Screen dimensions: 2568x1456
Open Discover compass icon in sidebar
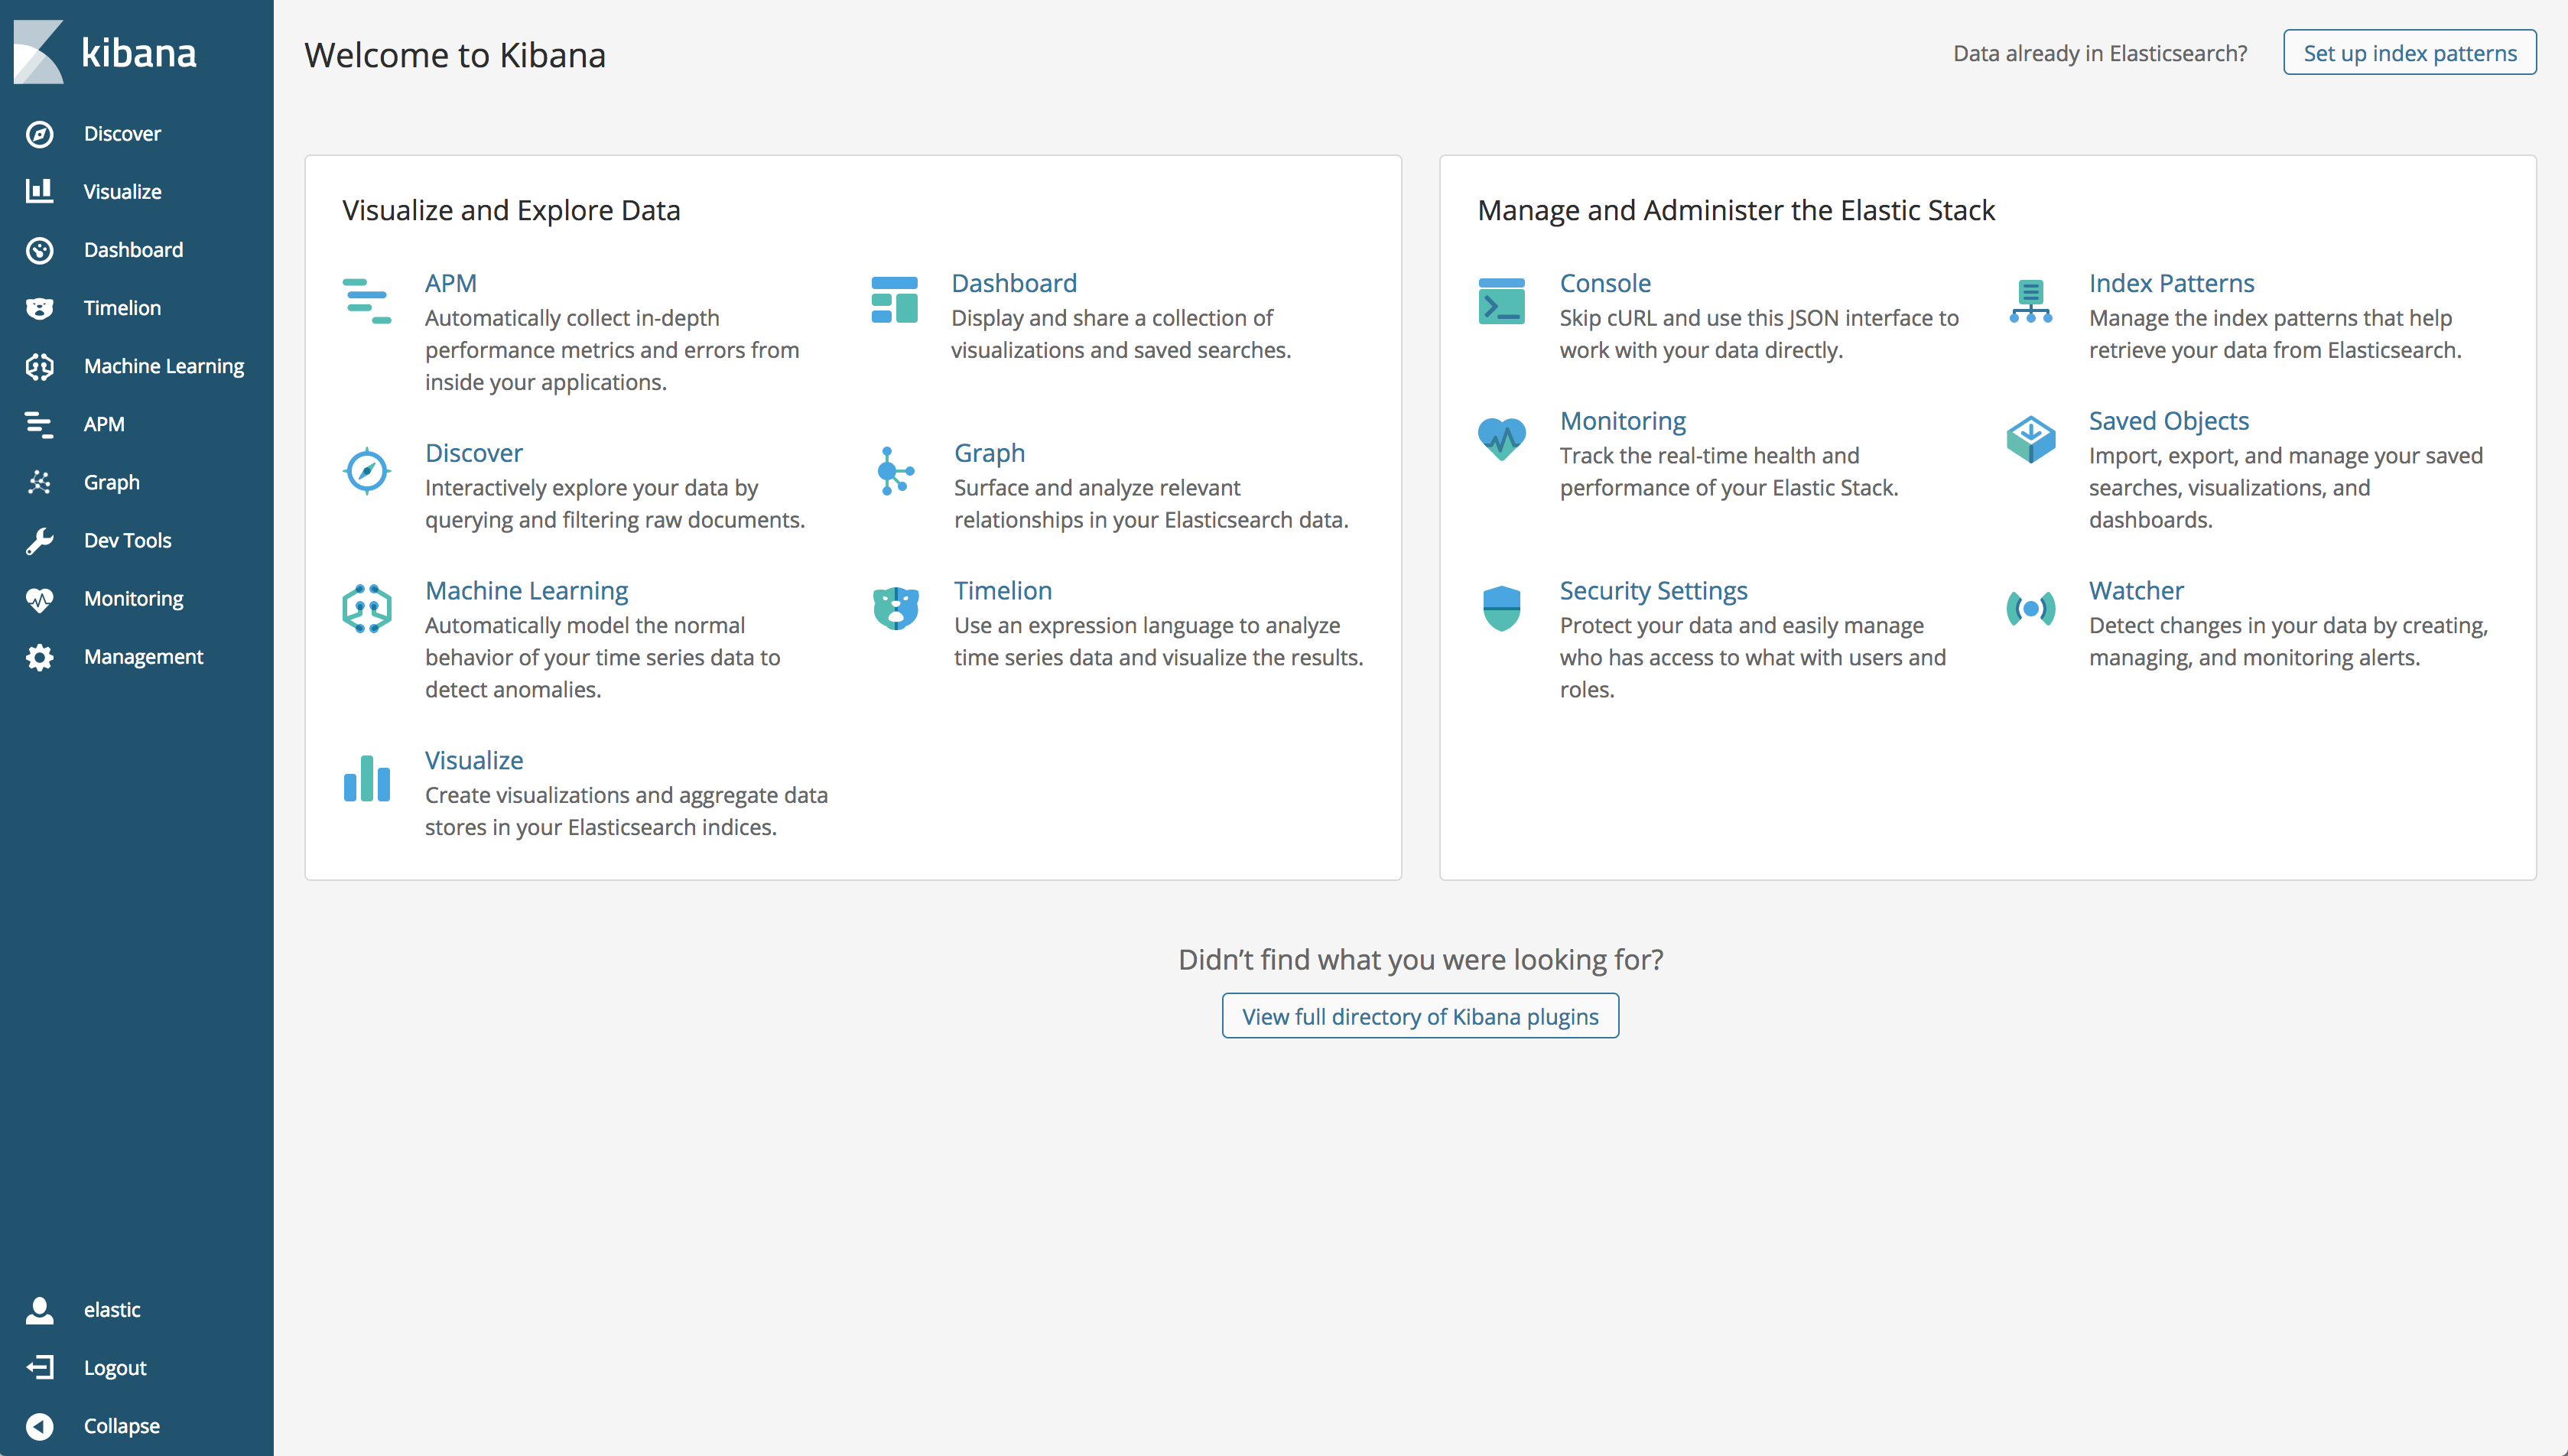tap(40, 134)
